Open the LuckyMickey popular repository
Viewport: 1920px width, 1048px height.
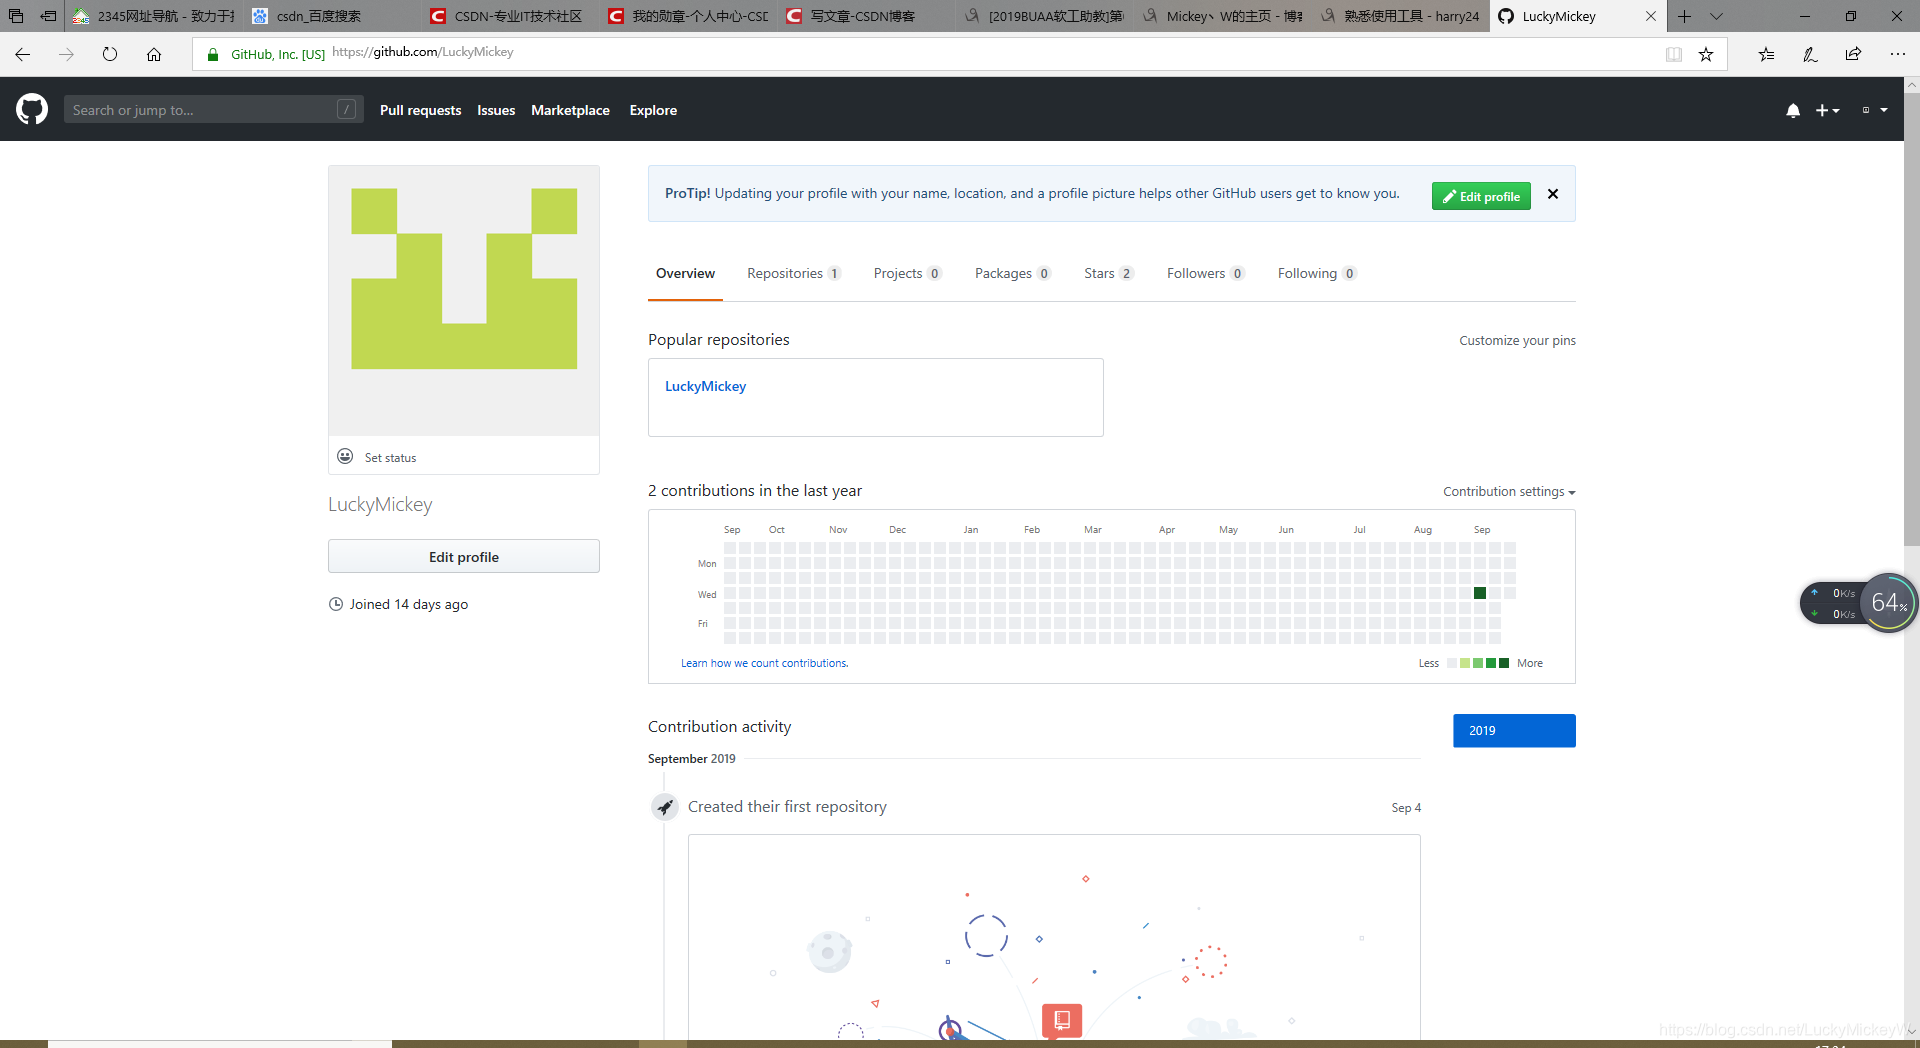coord(705,386)
